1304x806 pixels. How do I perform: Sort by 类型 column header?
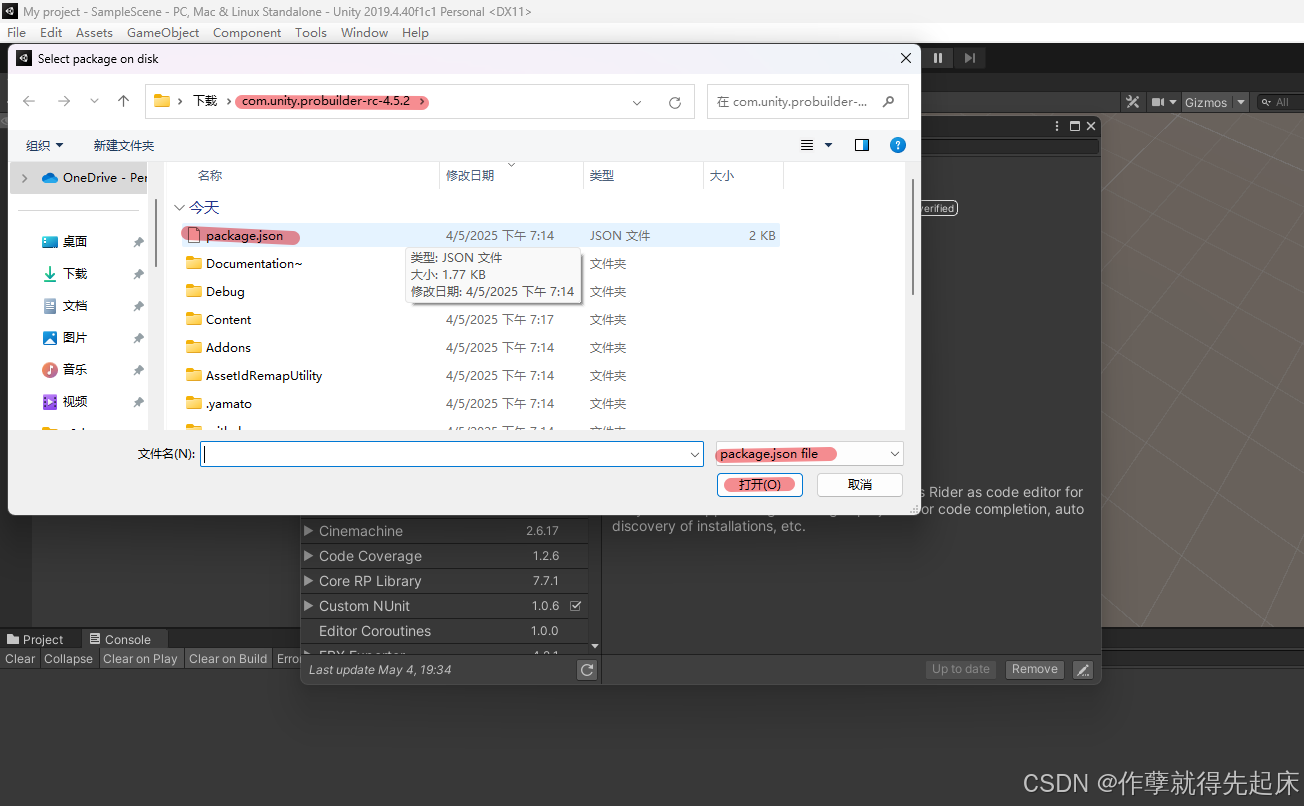[602, 176]
